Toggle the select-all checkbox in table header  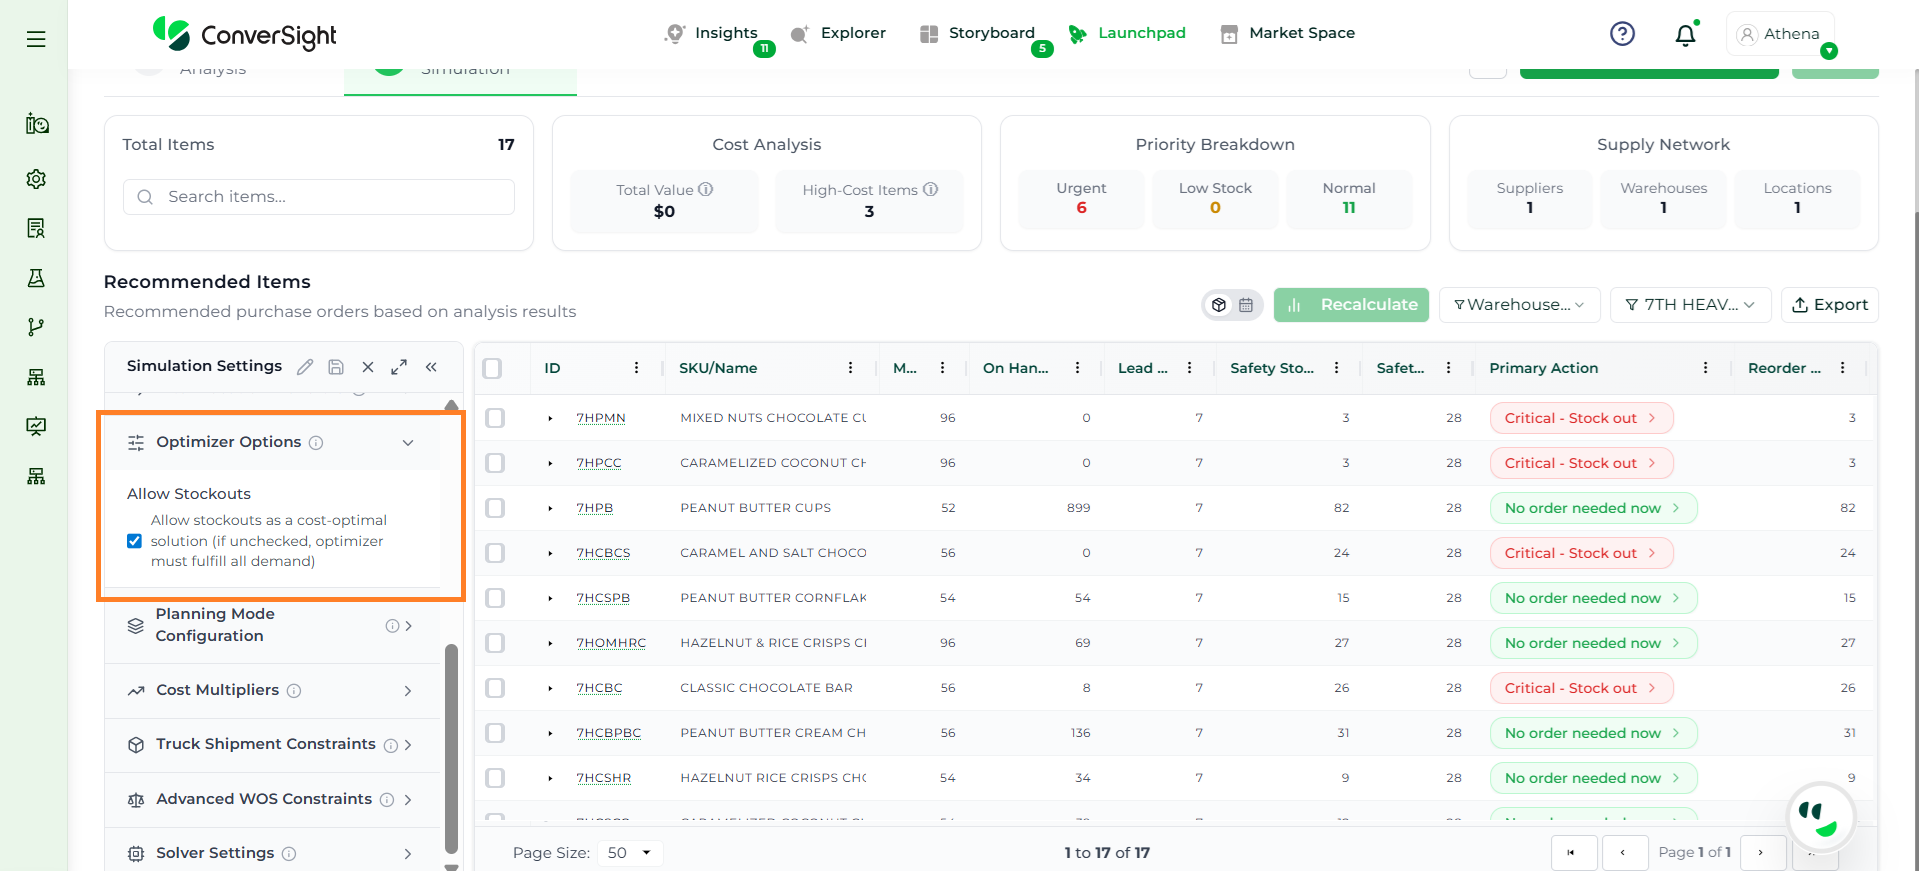pyautogui.click(x=492, y=368)
